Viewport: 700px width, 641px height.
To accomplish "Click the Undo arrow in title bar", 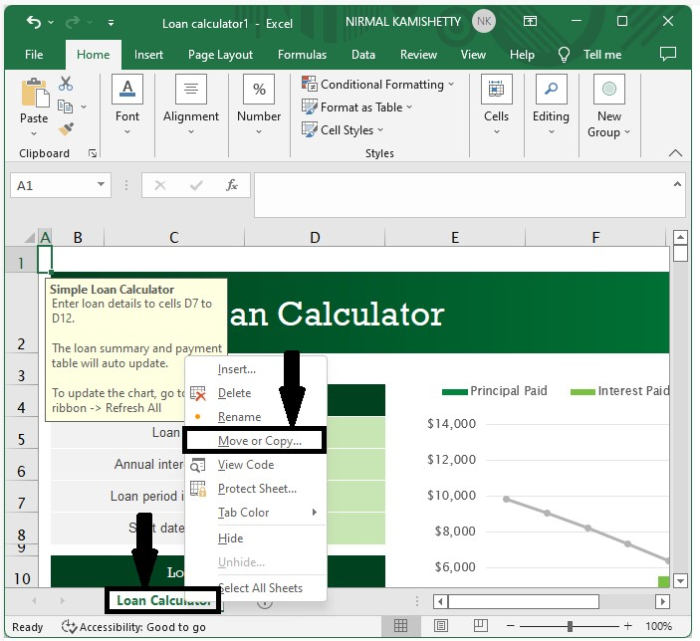I will pyautogui.click(x=34, y=21).
